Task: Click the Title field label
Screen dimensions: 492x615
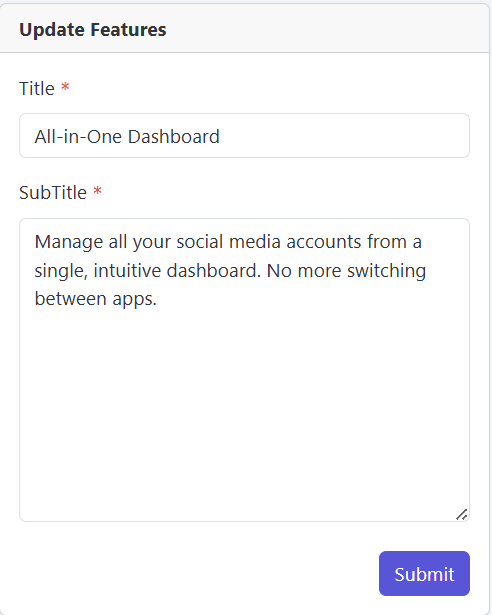Action: click(37, 88)
